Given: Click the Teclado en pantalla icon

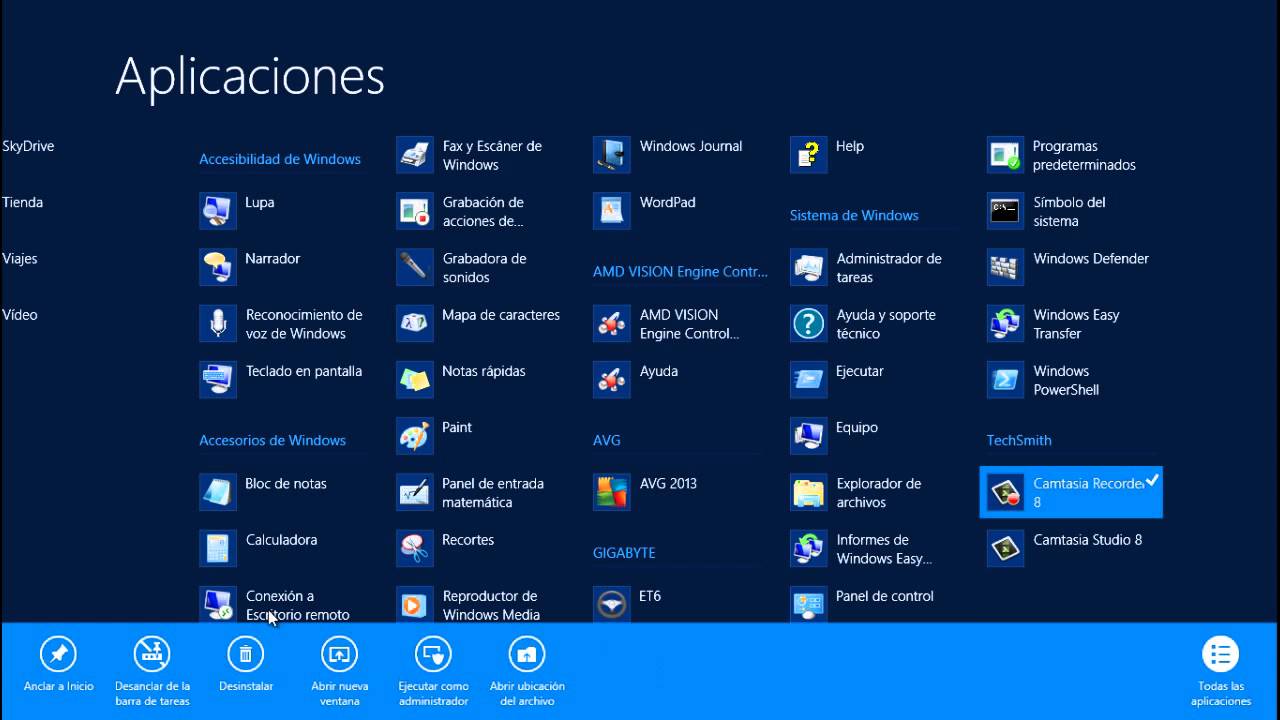Looking at the screenshot, I should tap(218, 380).
